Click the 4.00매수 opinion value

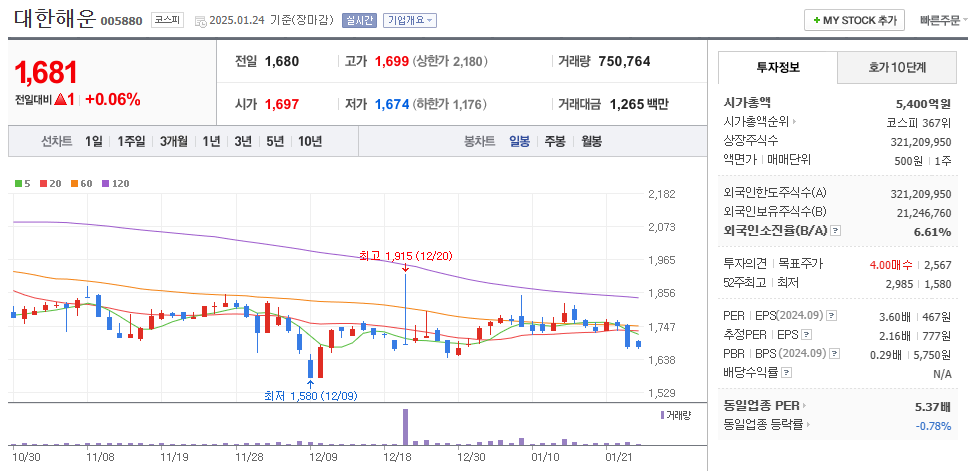[x=892, y=264]
